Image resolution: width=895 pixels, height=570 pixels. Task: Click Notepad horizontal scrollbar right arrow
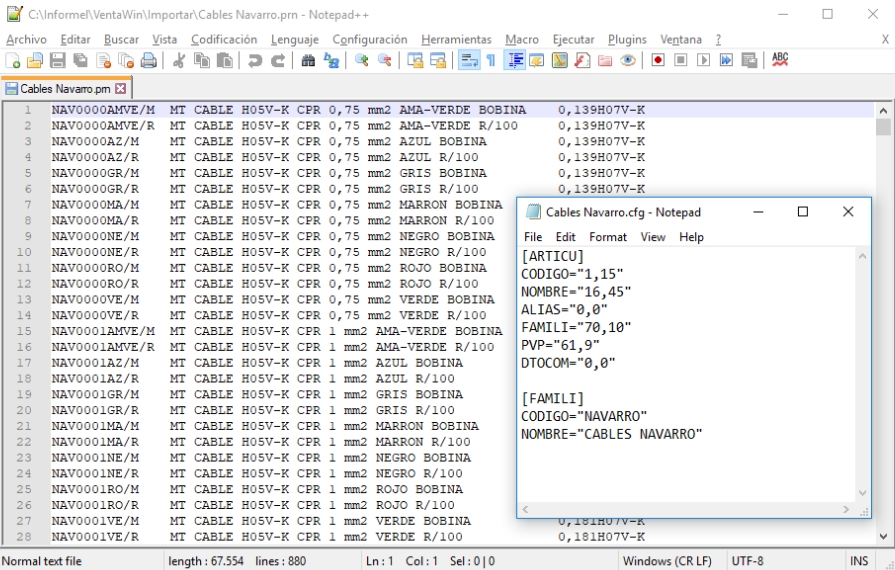[x=846, y=510]
